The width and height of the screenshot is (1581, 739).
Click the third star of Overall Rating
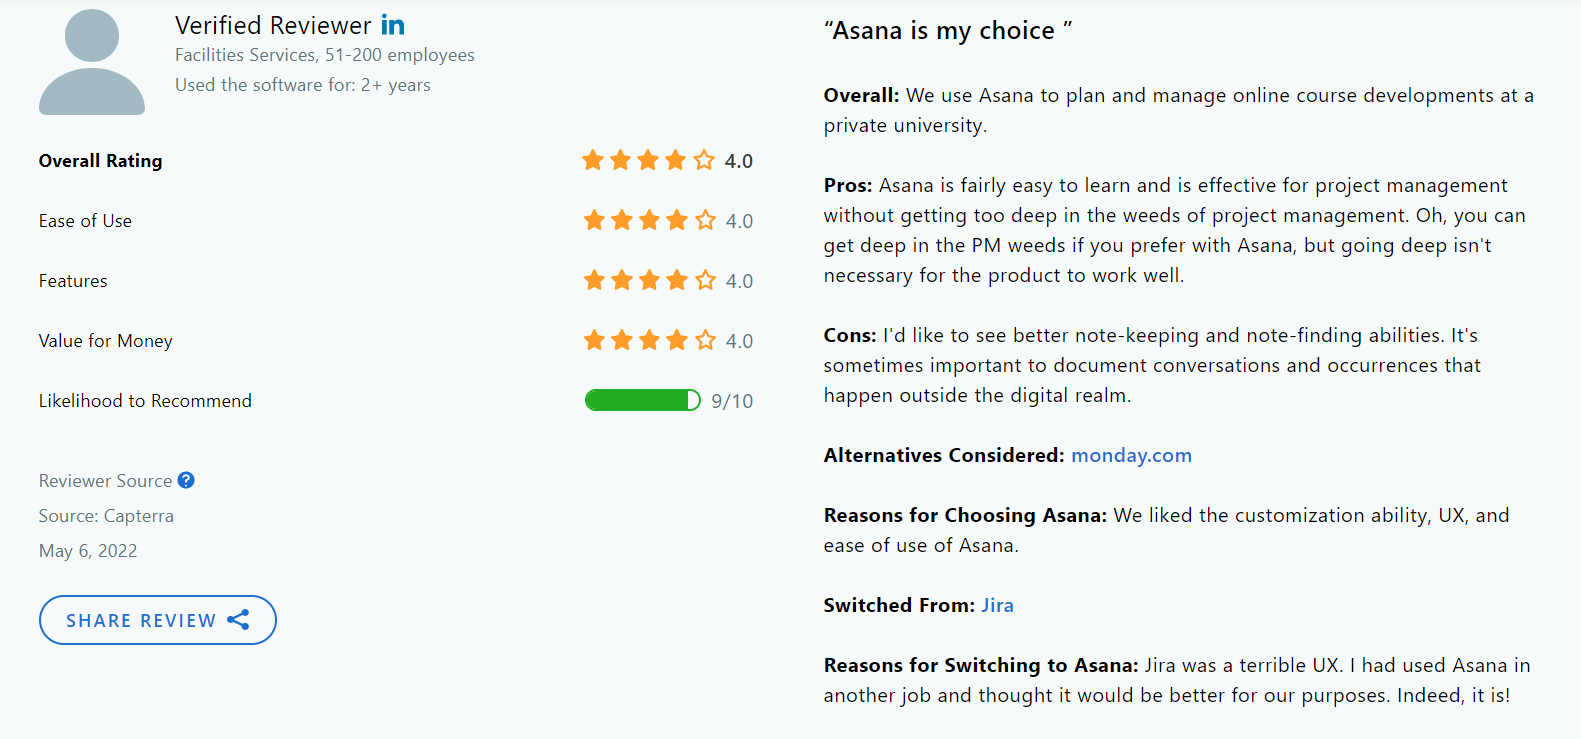pos(648,160)
